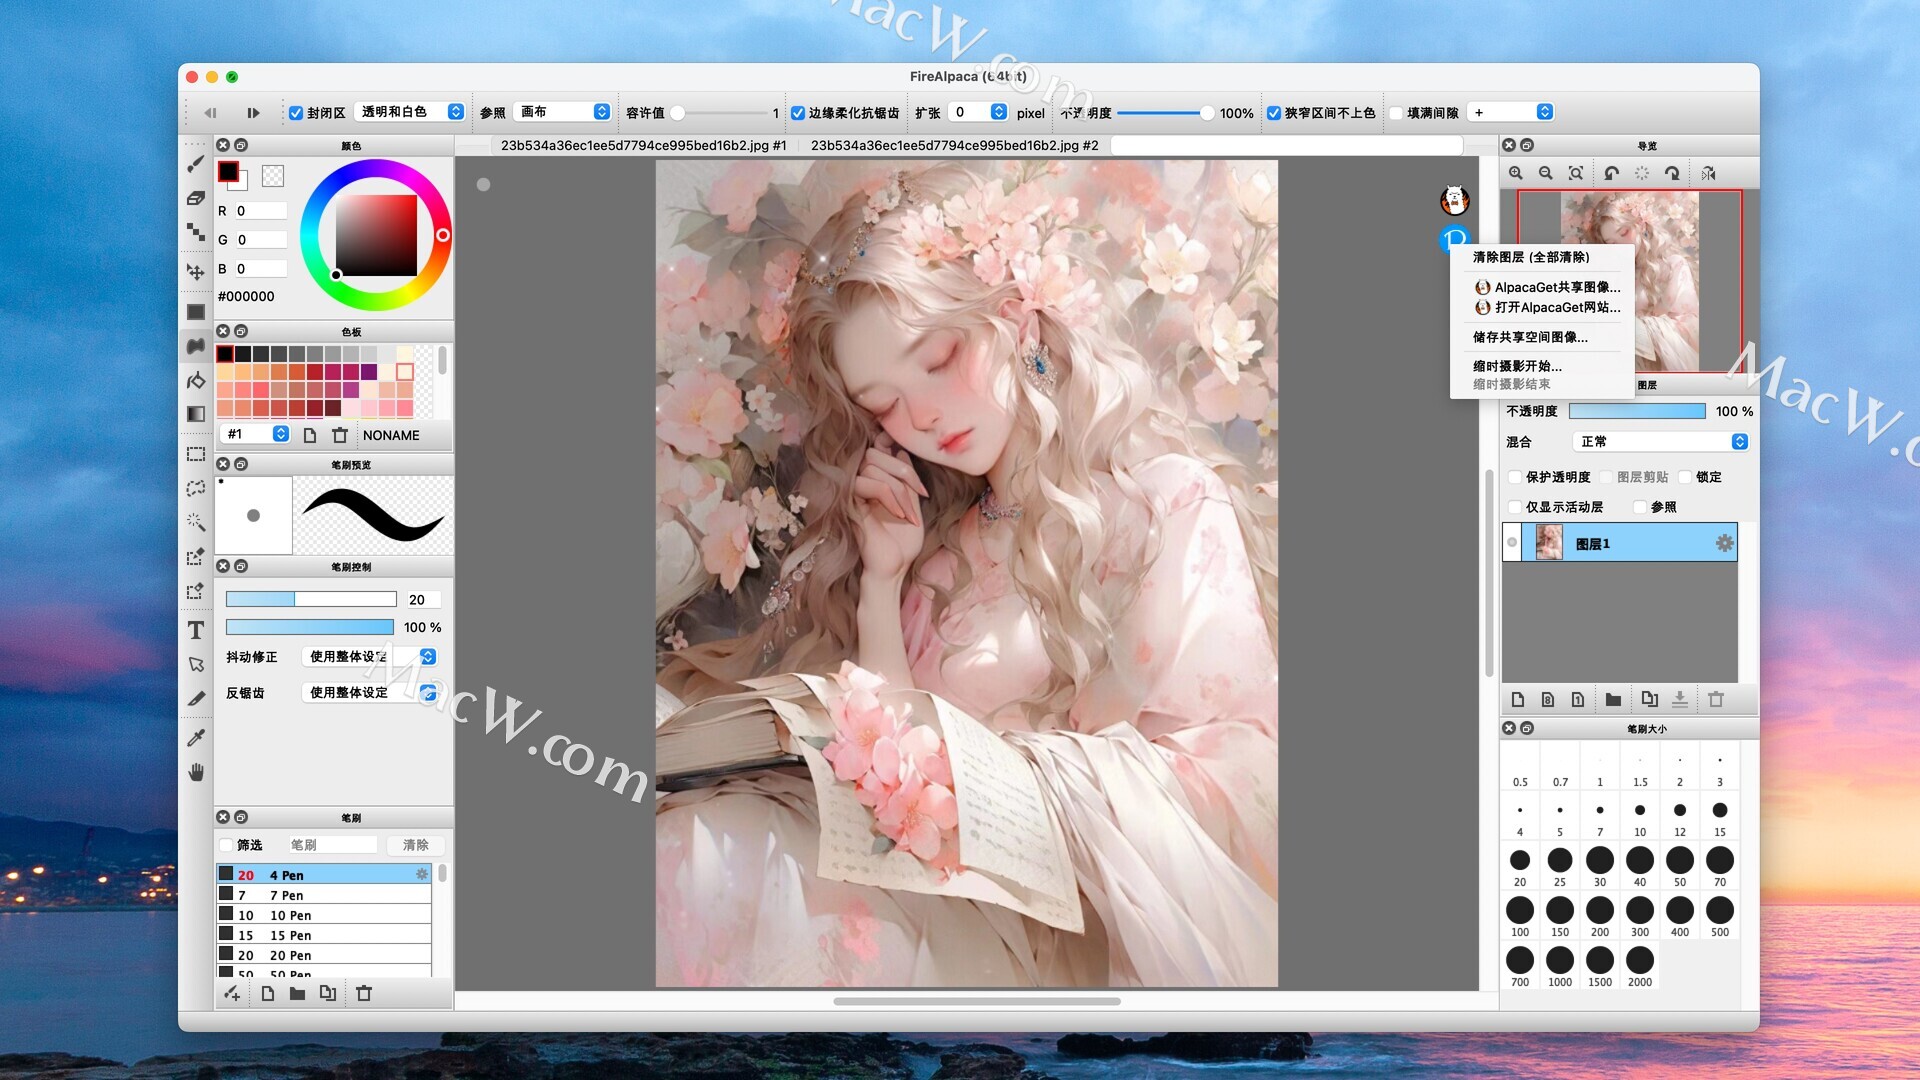This screenshot has height=1080, width=1920.
Task: Select the Lasso selection tool
Action: pos(196,488)
